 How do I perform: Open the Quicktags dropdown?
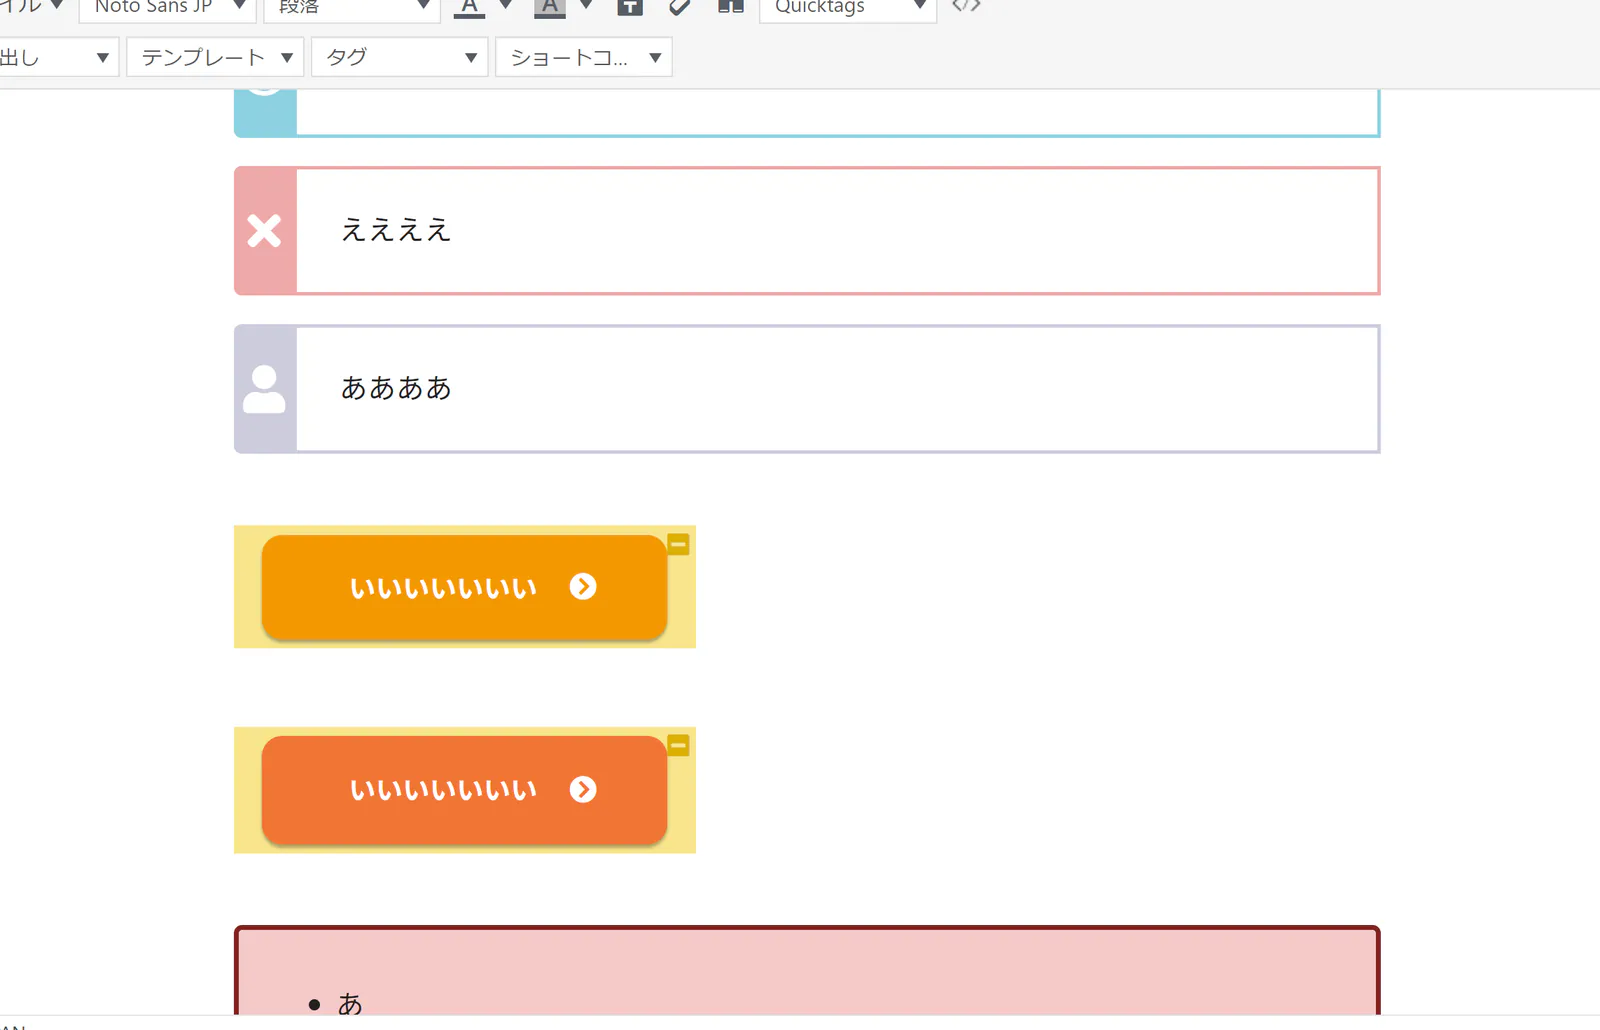(848, 7)
